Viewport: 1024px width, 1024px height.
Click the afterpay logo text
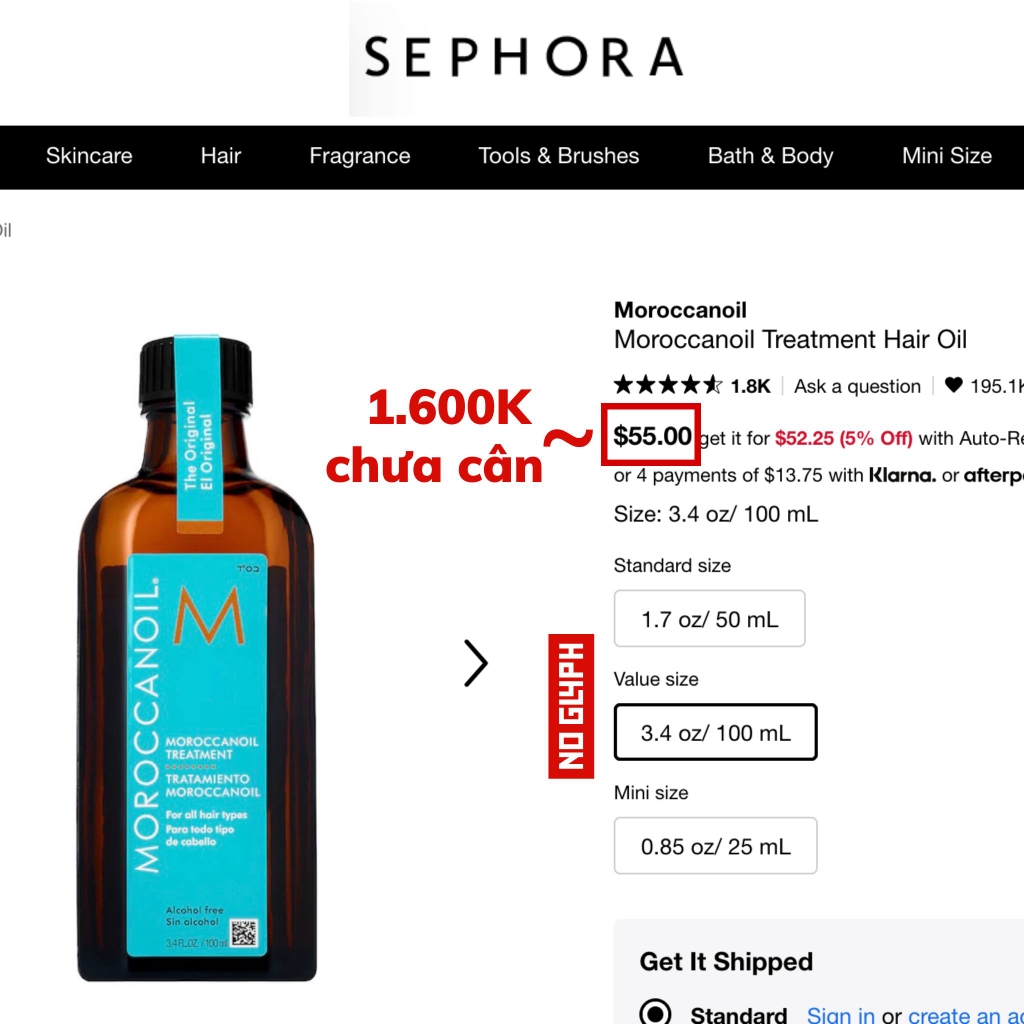993,475
